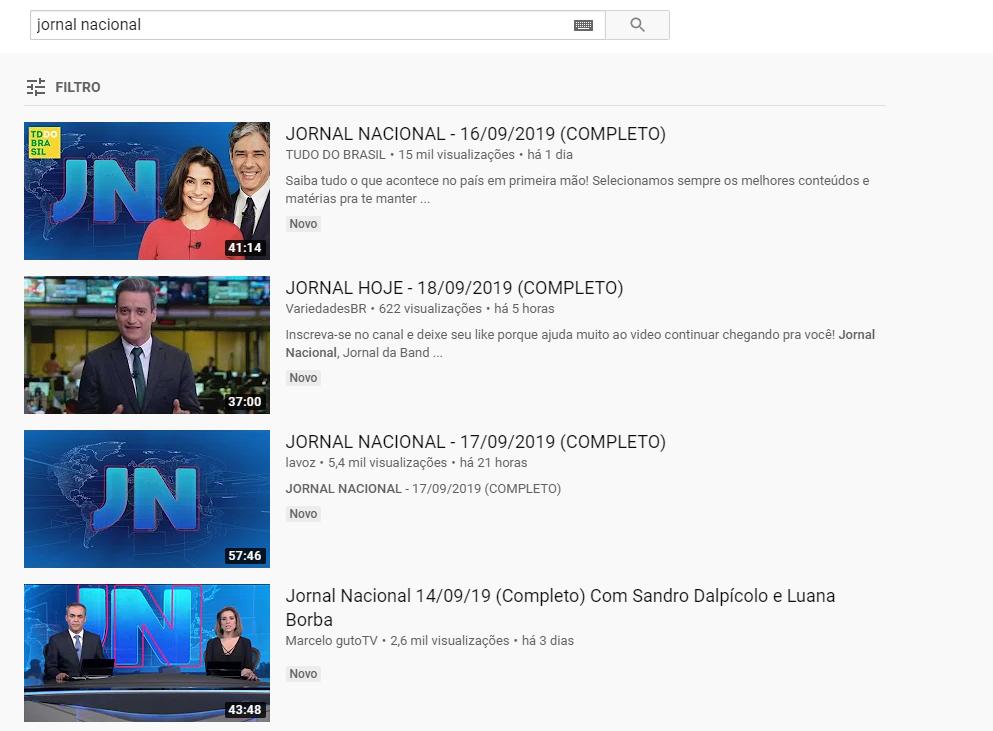Click title JORNAL NACIONAL - 17/09/2019 (COMPLETO)
Viewport: 993px width, 731px height.
476,442
